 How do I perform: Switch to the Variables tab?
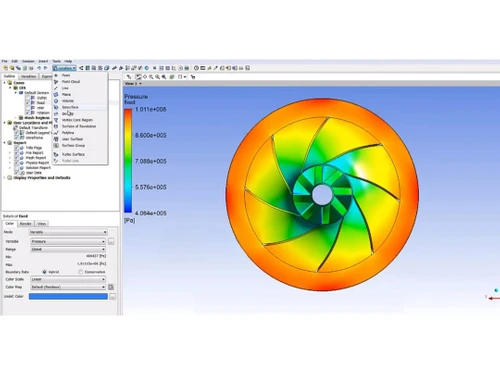tap(28, 76)
